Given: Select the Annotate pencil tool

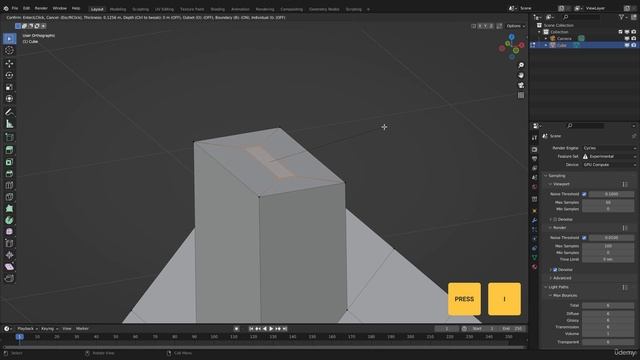Looking at the screenshot, I should coord(9,112).
